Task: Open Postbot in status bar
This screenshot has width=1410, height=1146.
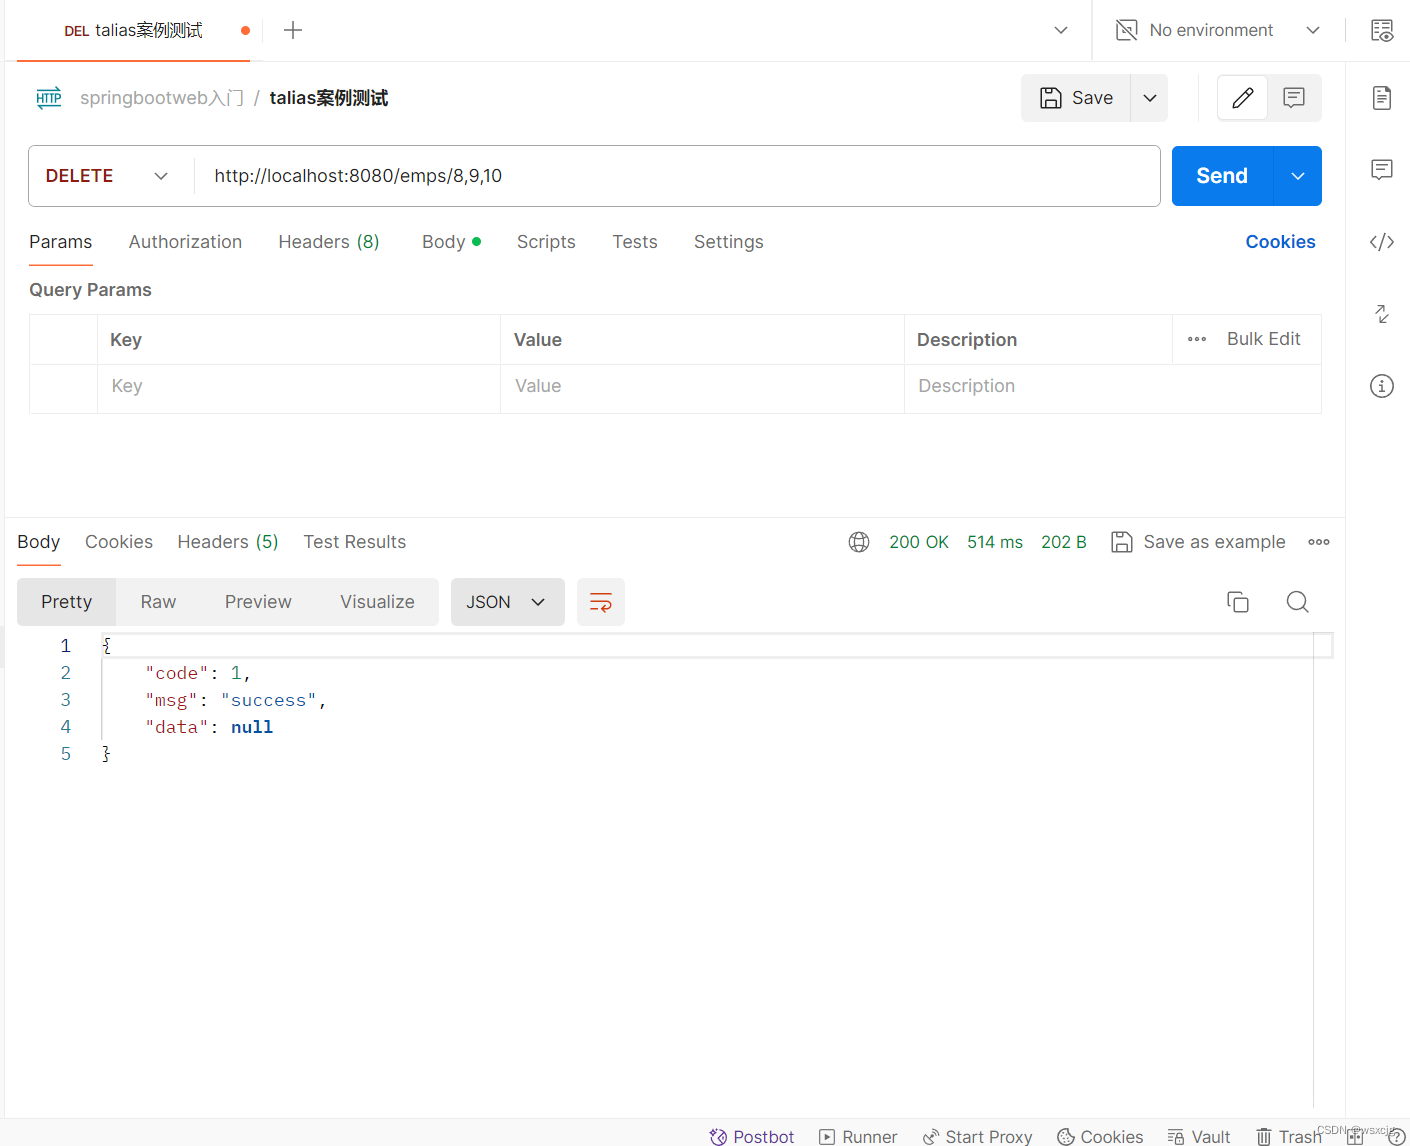Action: point(752,1137)
